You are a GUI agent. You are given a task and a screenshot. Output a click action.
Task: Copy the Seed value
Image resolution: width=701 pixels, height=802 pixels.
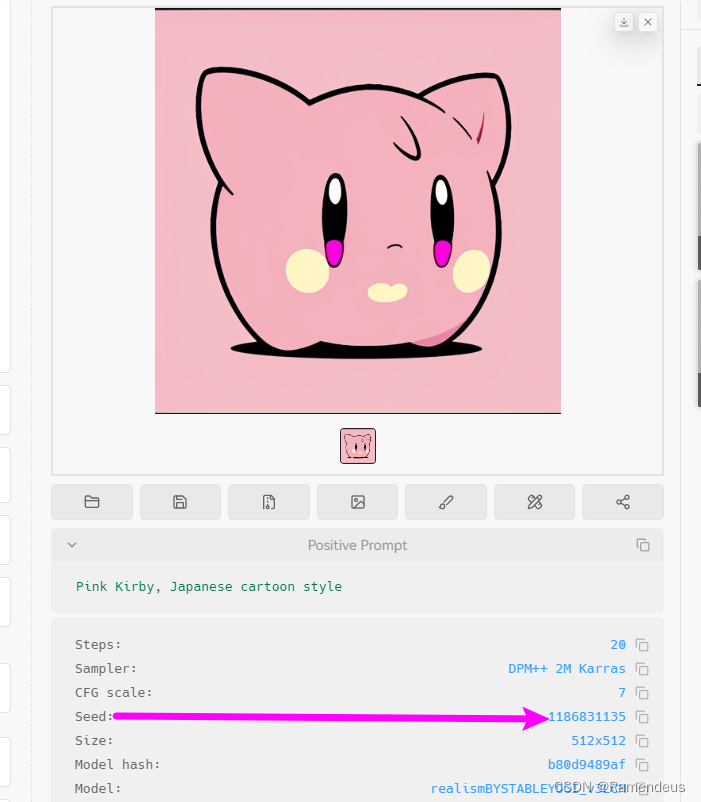pyautogui.click(x=642, y=717)
